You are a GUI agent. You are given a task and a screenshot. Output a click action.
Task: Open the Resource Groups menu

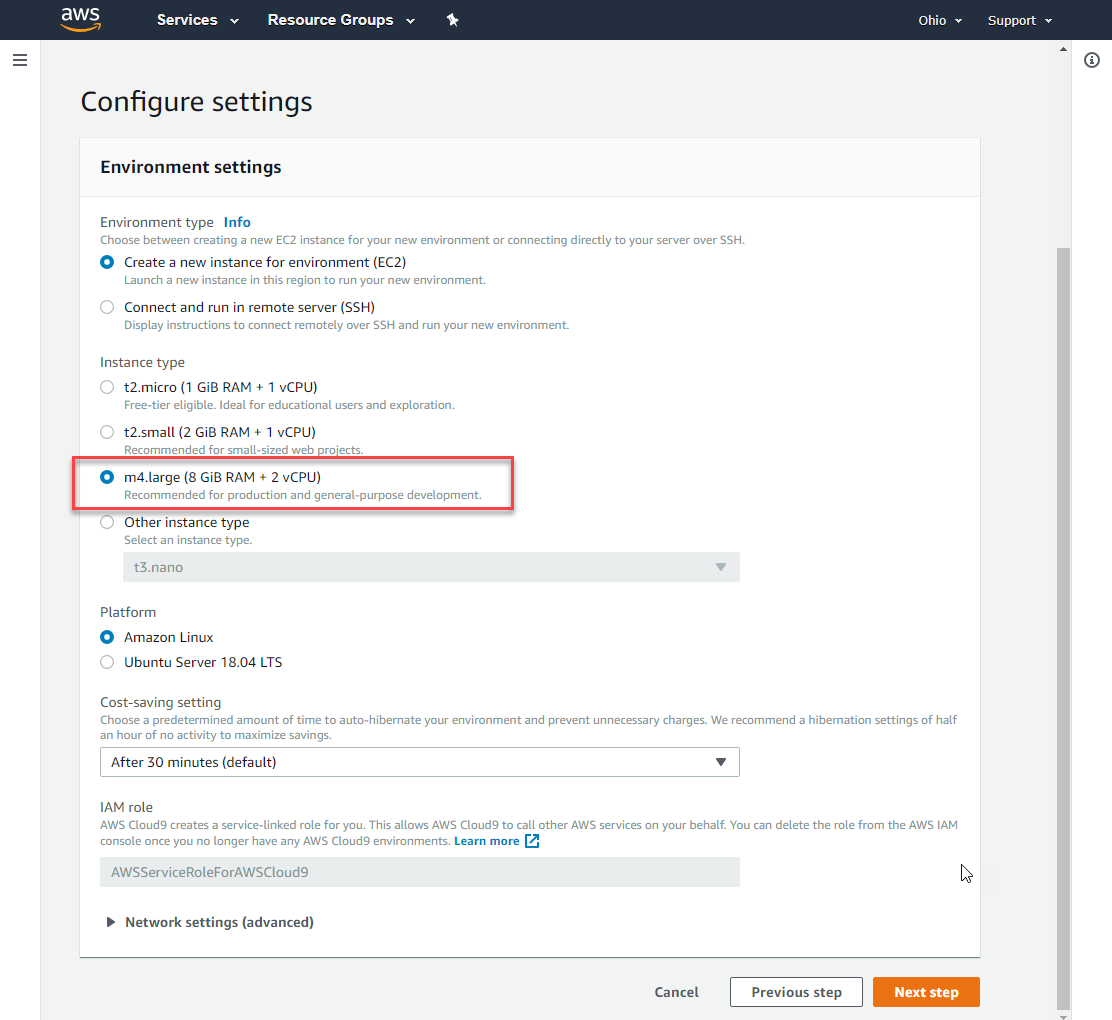coord(341,20)
